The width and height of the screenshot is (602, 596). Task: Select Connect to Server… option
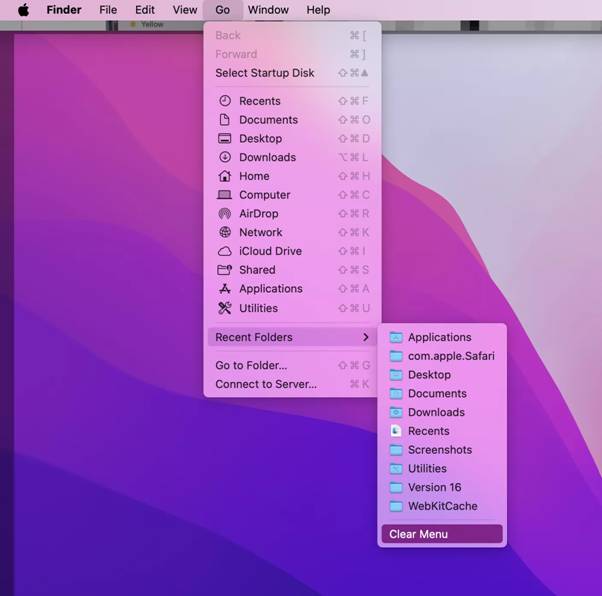tap(265, 384)
